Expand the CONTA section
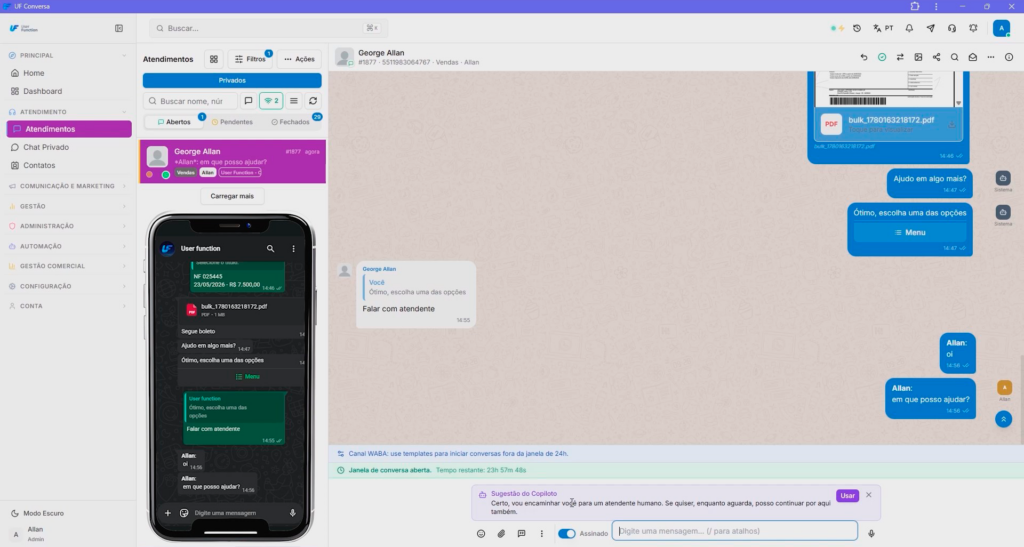 68,305
